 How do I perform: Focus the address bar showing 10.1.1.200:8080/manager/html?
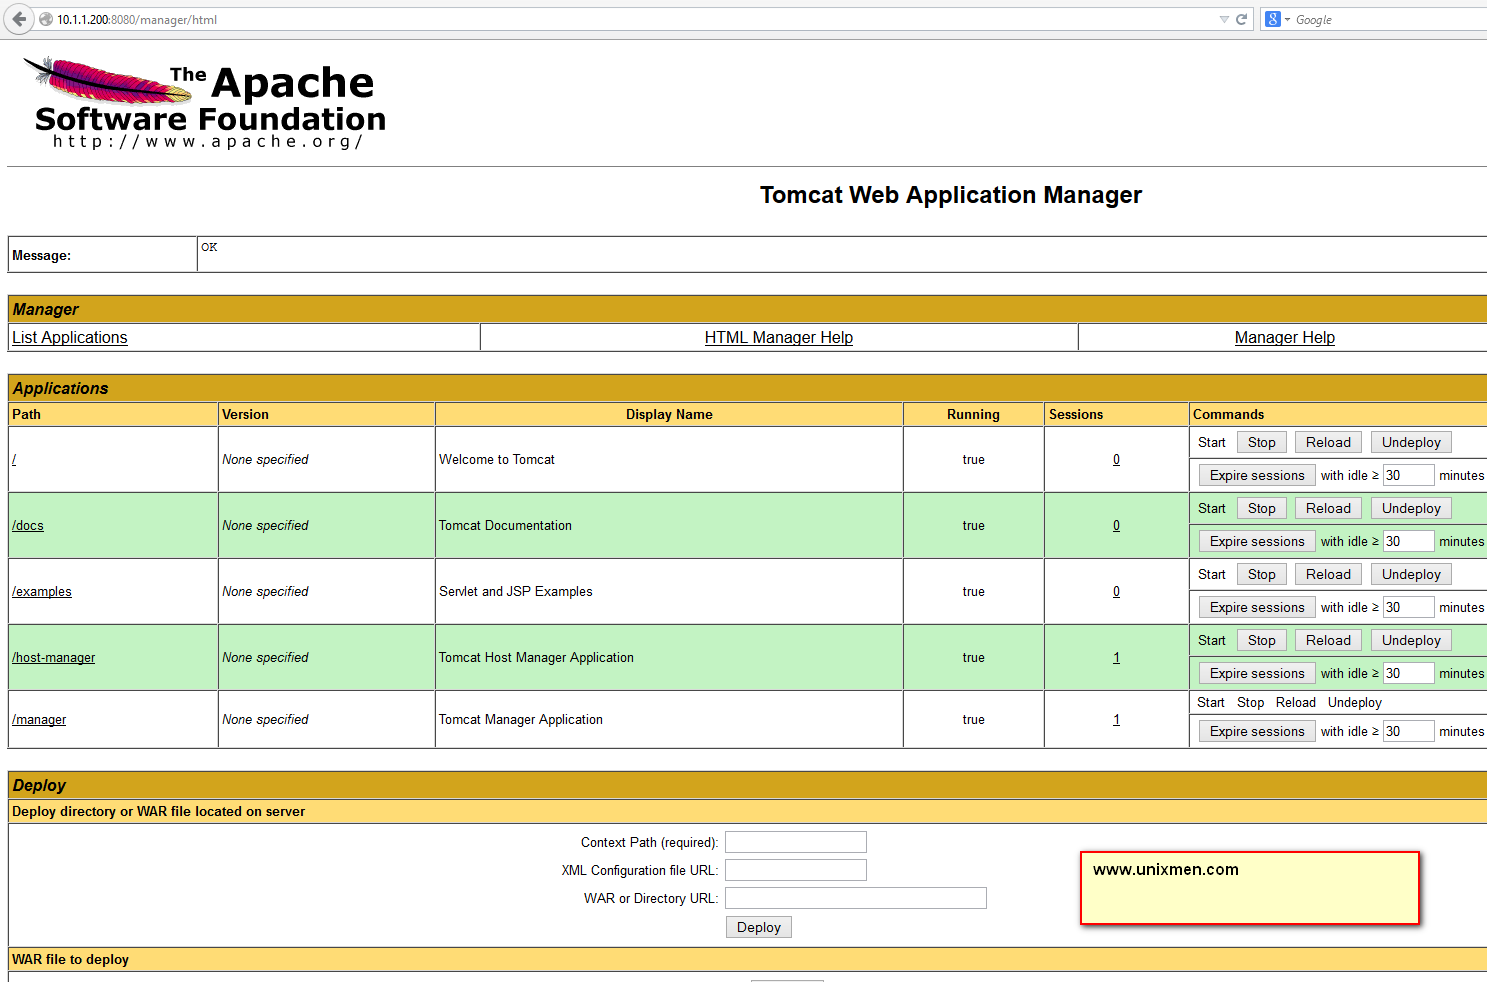point(630,19)
